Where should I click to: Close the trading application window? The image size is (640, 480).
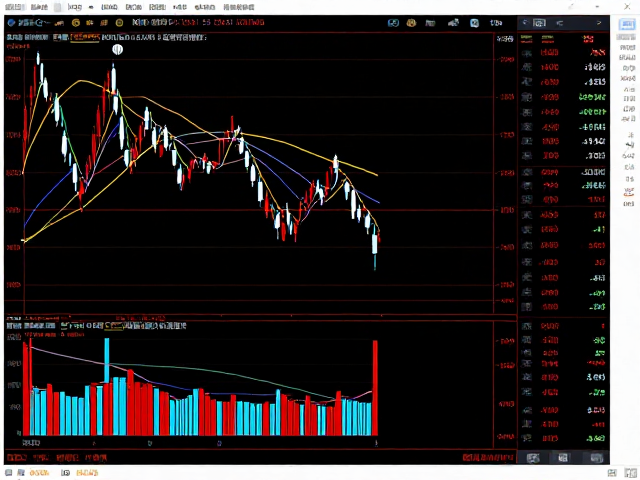pos(627,7)
